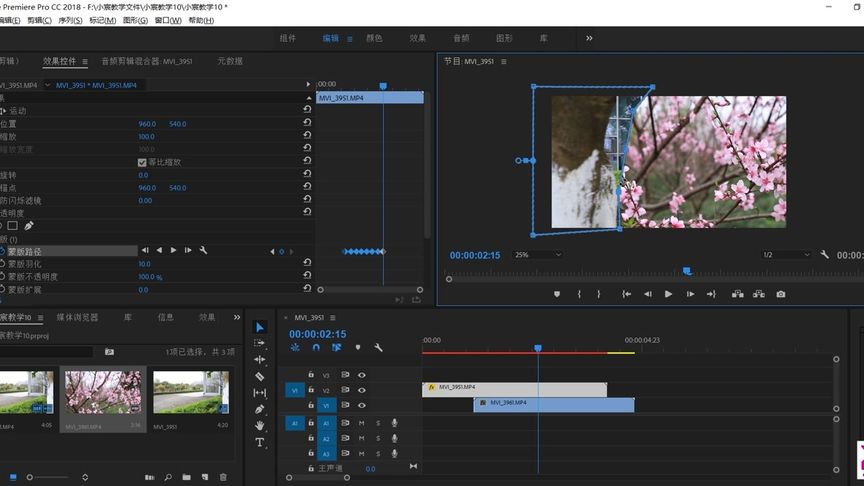Image resolution: width=864 pixels, height=486 pixels.
Task: Select the Type tool
Action: coord(260,442)
